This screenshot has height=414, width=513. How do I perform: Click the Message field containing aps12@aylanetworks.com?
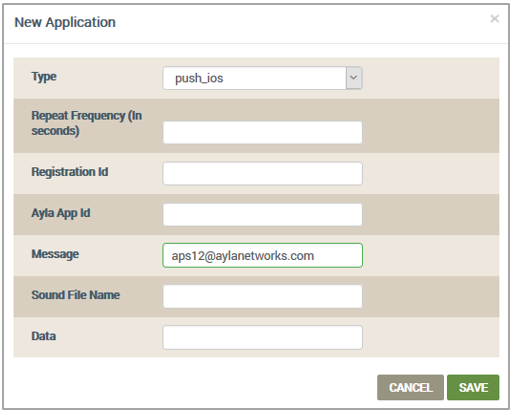click(x=262, y=255)
